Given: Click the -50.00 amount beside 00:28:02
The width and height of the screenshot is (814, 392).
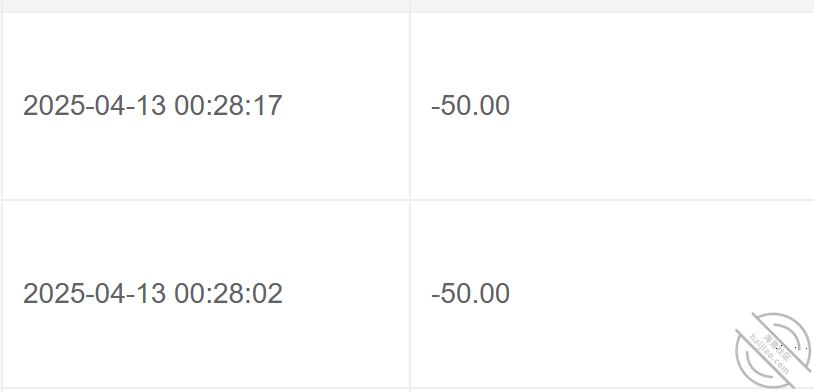Looking at the screenshot, I should tap(470, 293).
